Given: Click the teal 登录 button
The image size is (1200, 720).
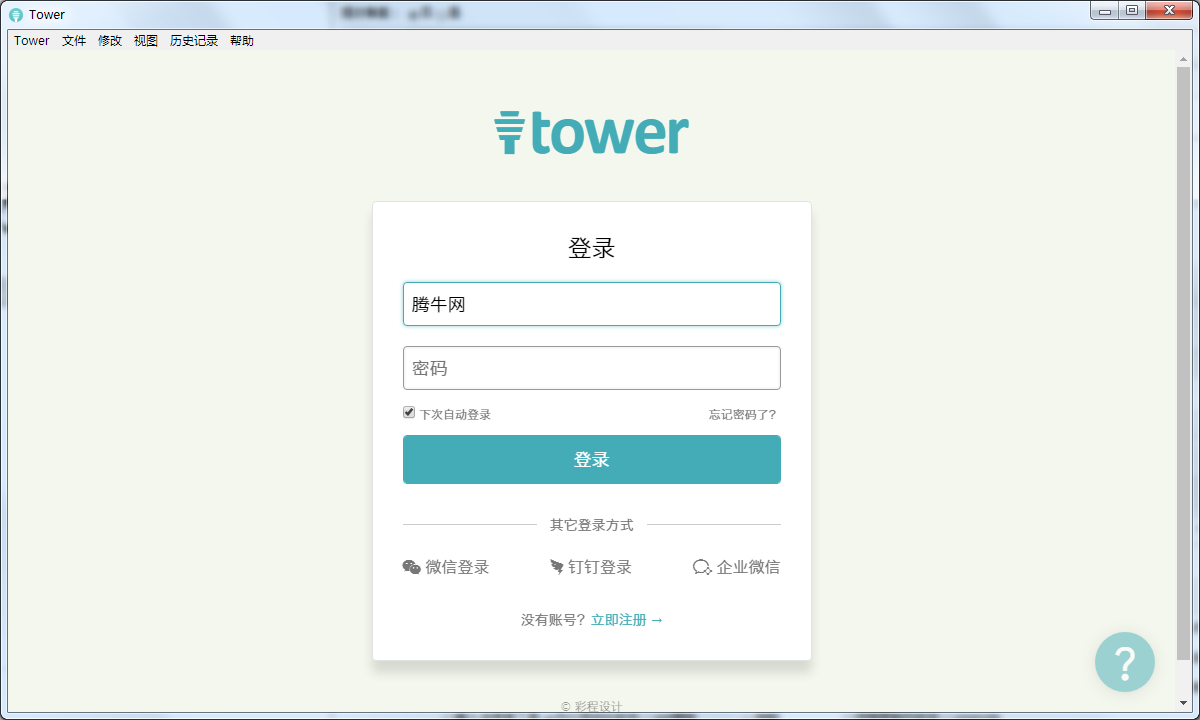Looking at the screenshot, I should tap(592, 460).
